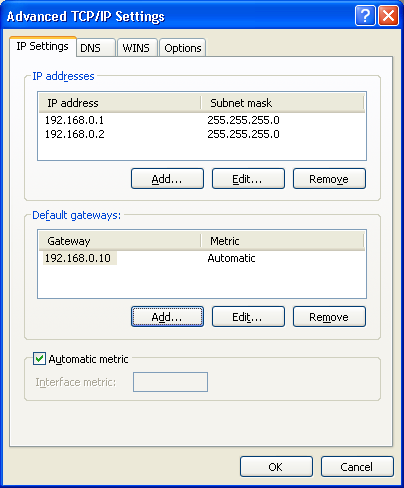
Task: Click the Subnet mask column header
Action: (282, 103)
